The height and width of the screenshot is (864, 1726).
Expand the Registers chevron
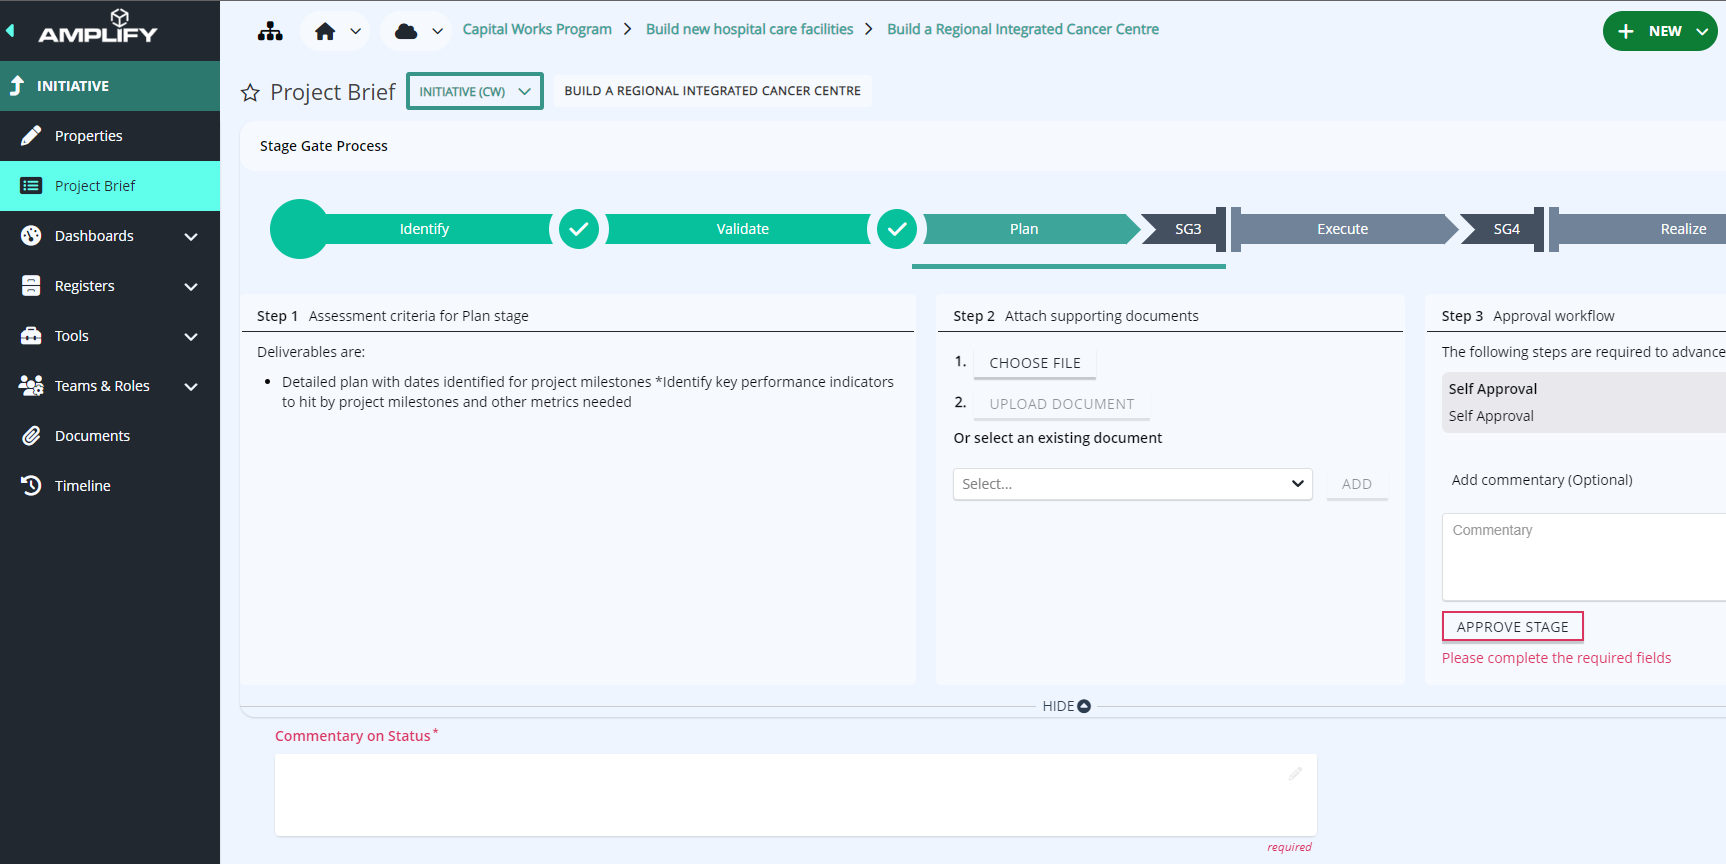coord(191,287)
